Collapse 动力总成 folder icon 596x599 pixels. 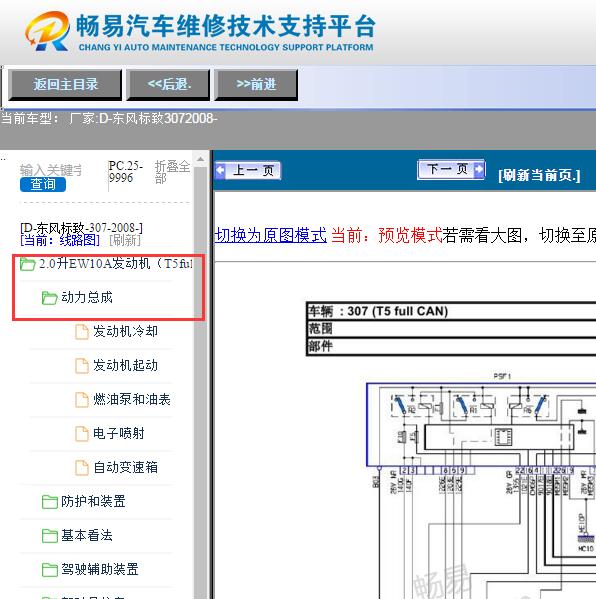pyautogui.click(x=50, y=298)
